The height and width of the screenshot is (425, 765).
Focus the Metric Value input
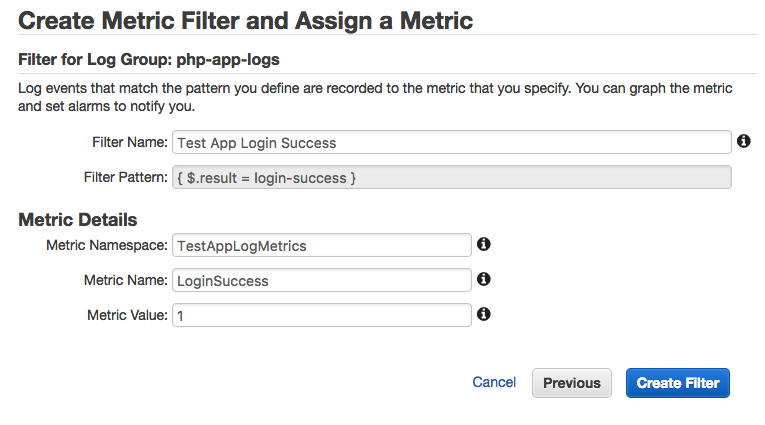point(321,315)
